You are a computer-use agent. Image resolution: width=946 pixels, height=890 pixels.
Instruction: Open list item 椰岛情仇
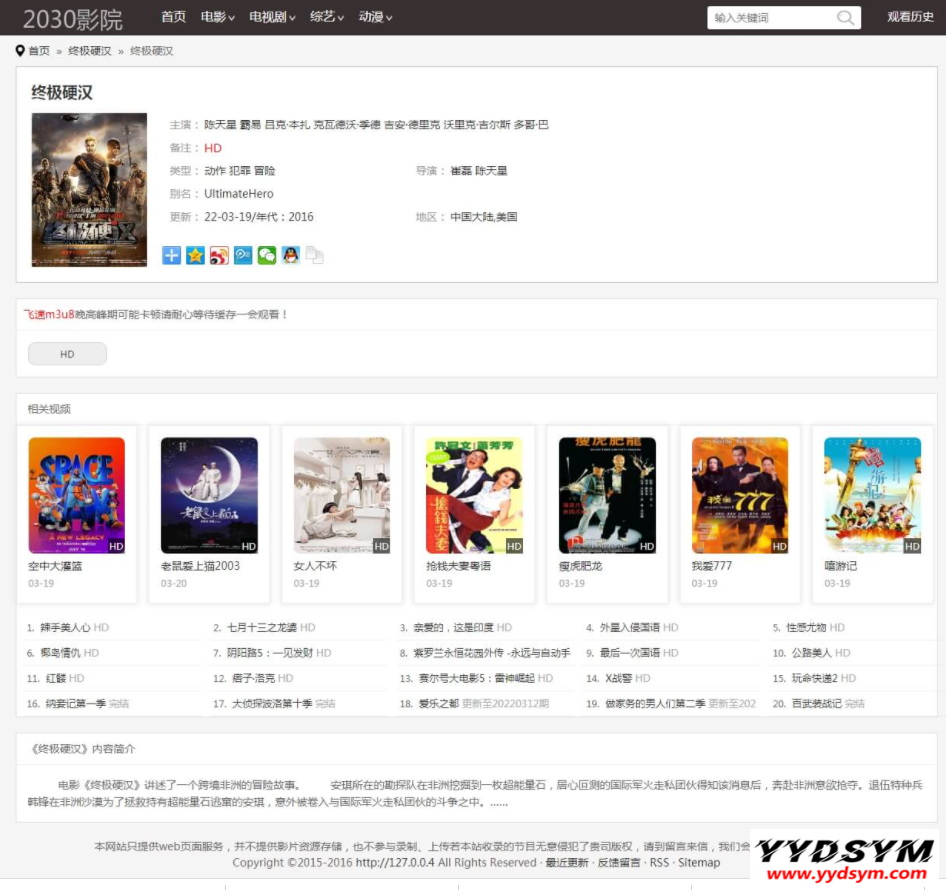tap(60, 653)
